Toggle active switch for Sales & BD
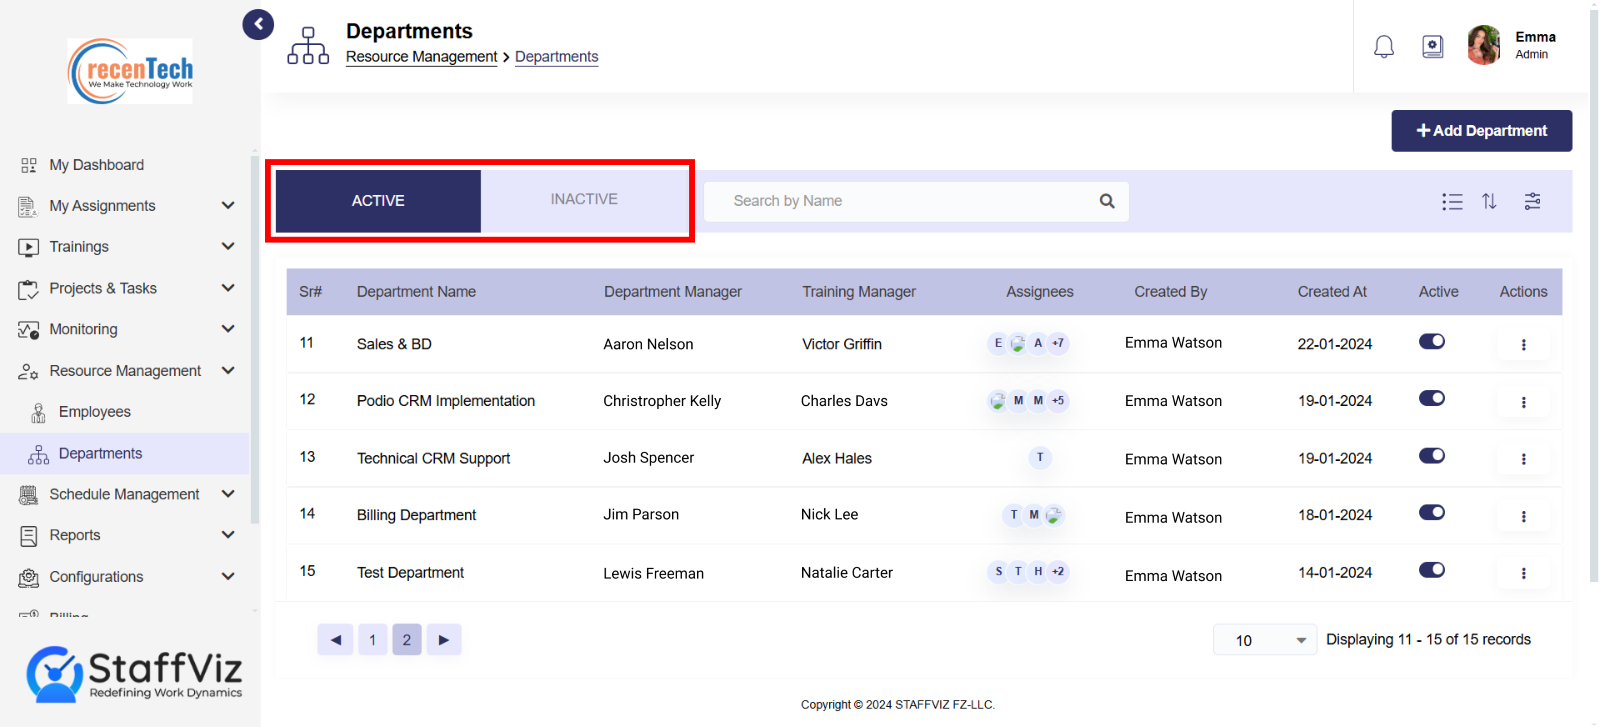1600x727 pixels. click(1432, 342)
